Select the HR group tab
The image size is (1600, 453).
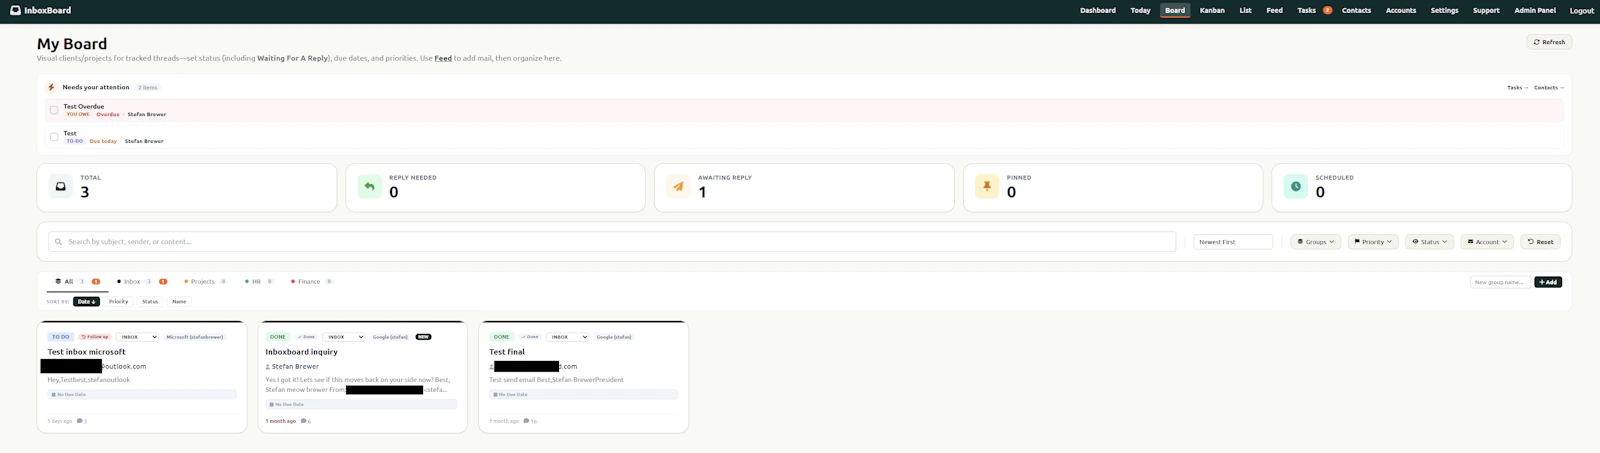pos(259,282)
